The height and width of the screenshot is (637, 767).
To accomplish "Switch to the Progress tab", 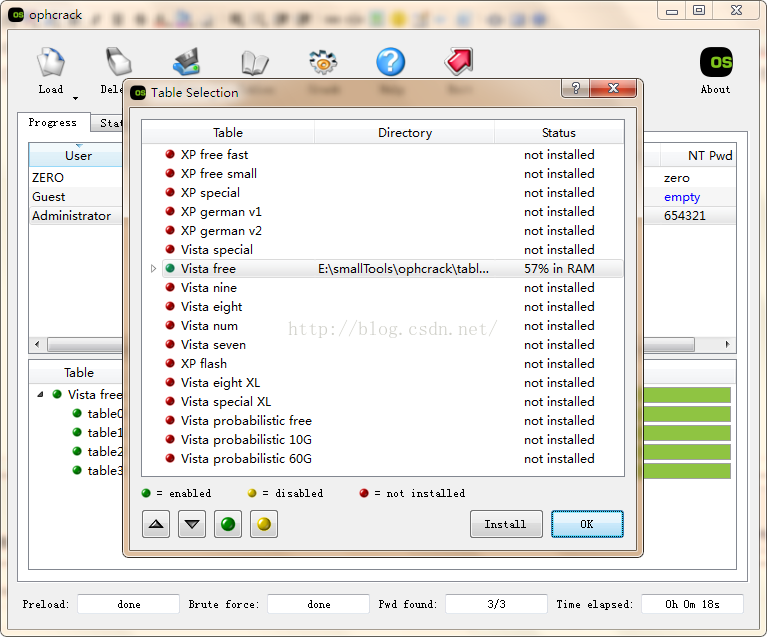I will pyautogui.click(x=53, y=122).
